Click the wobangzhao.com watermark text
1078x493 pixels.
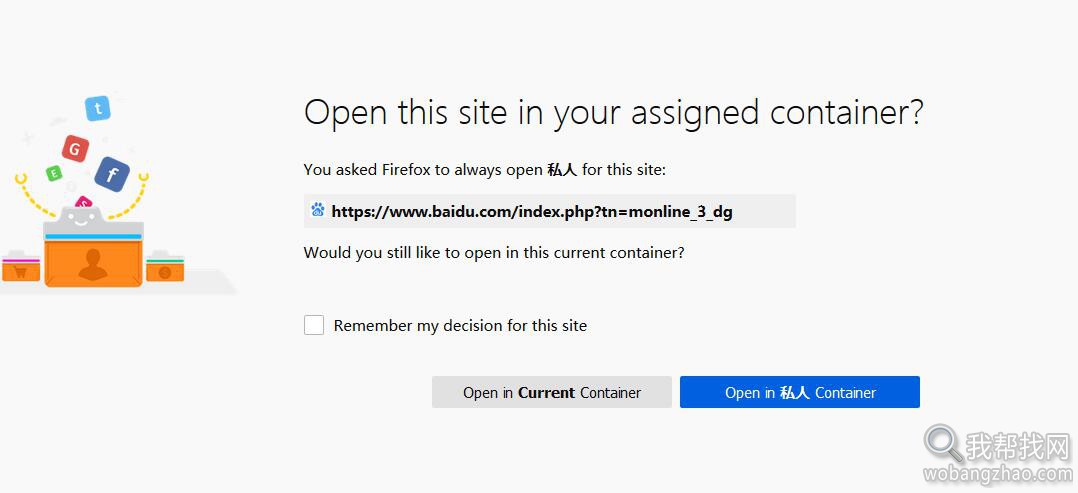click(998, 474)
